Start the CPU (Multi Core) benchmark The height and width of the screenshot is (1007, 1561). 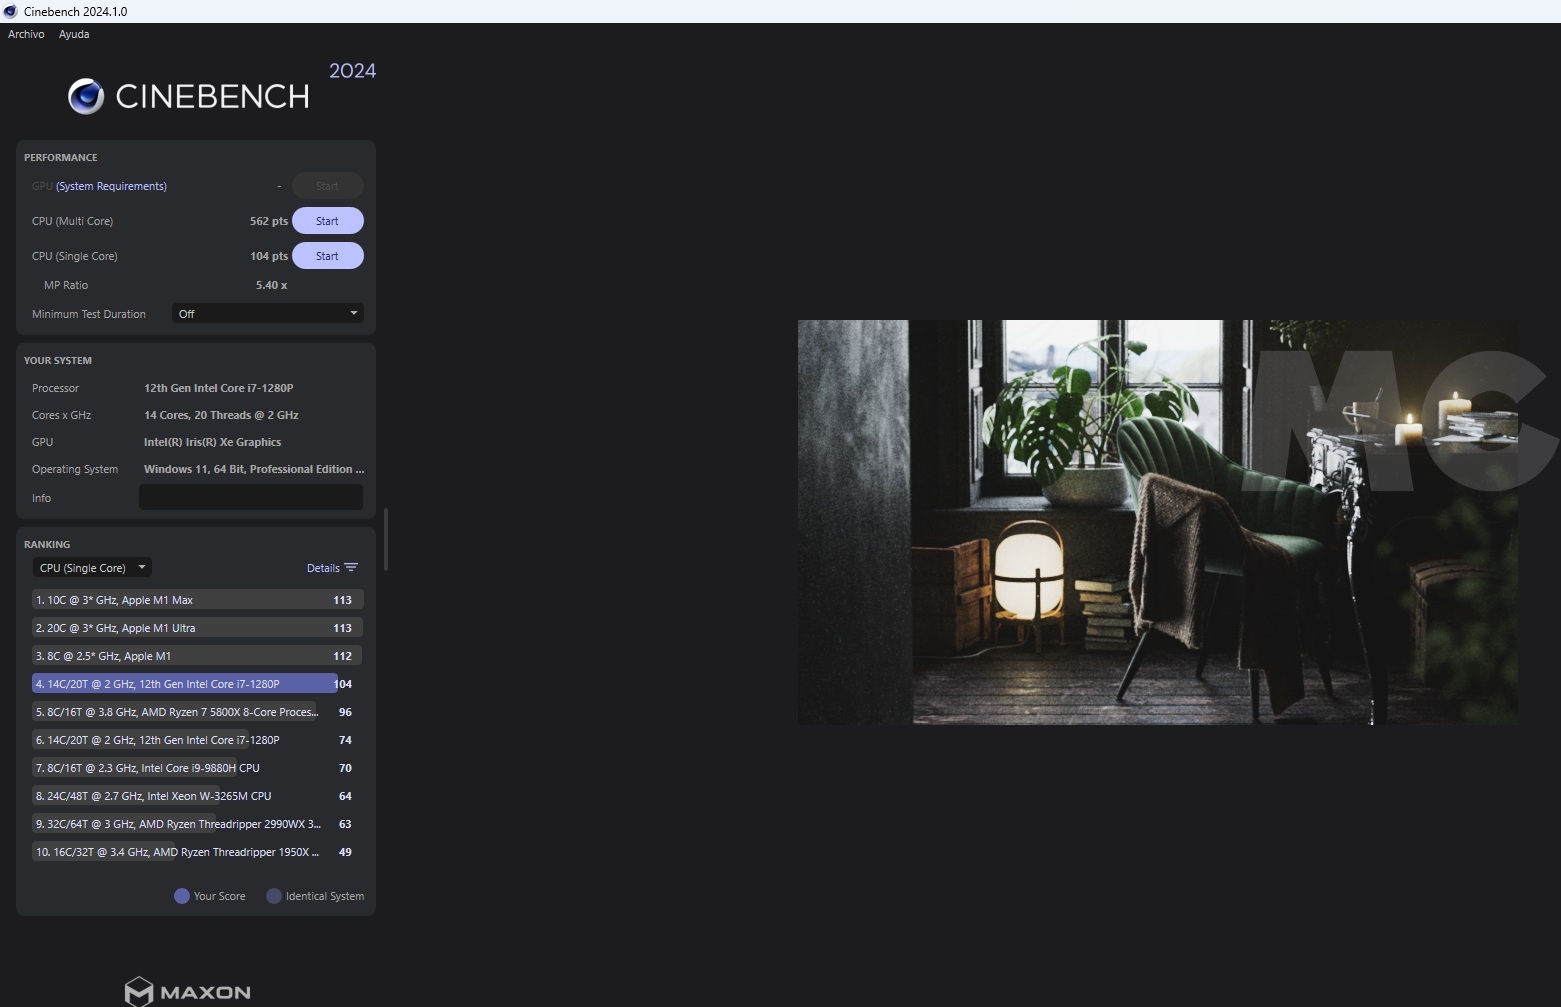pos(327,220)
